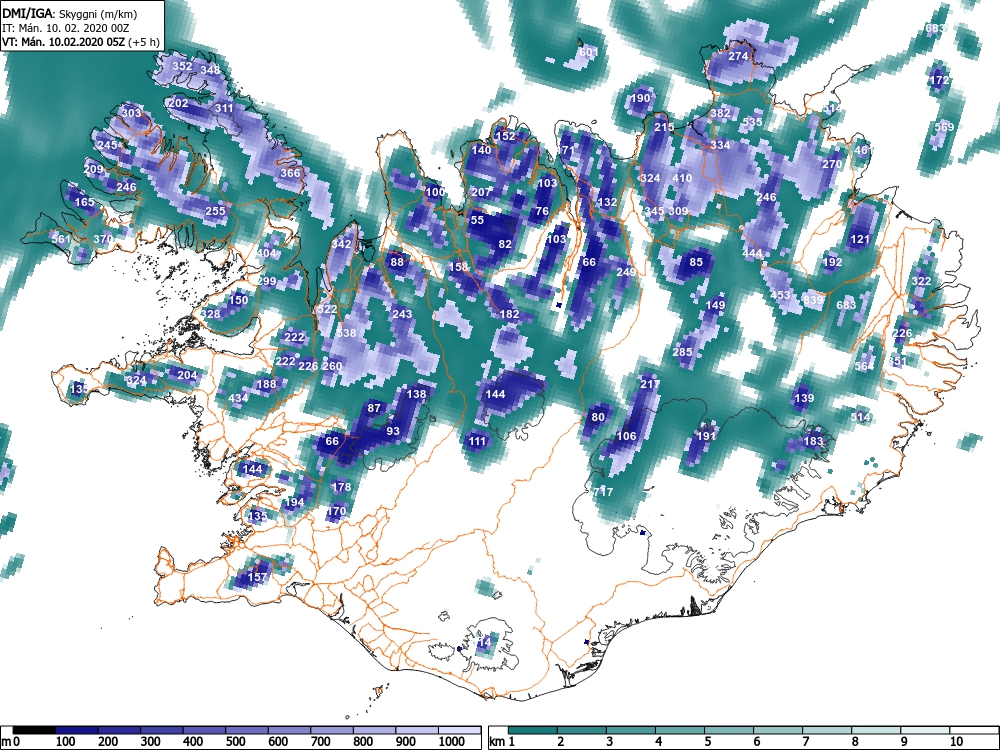Click the 274 value at the northern tip
This screenshot has width=1000, height=750.
(738, 56)
